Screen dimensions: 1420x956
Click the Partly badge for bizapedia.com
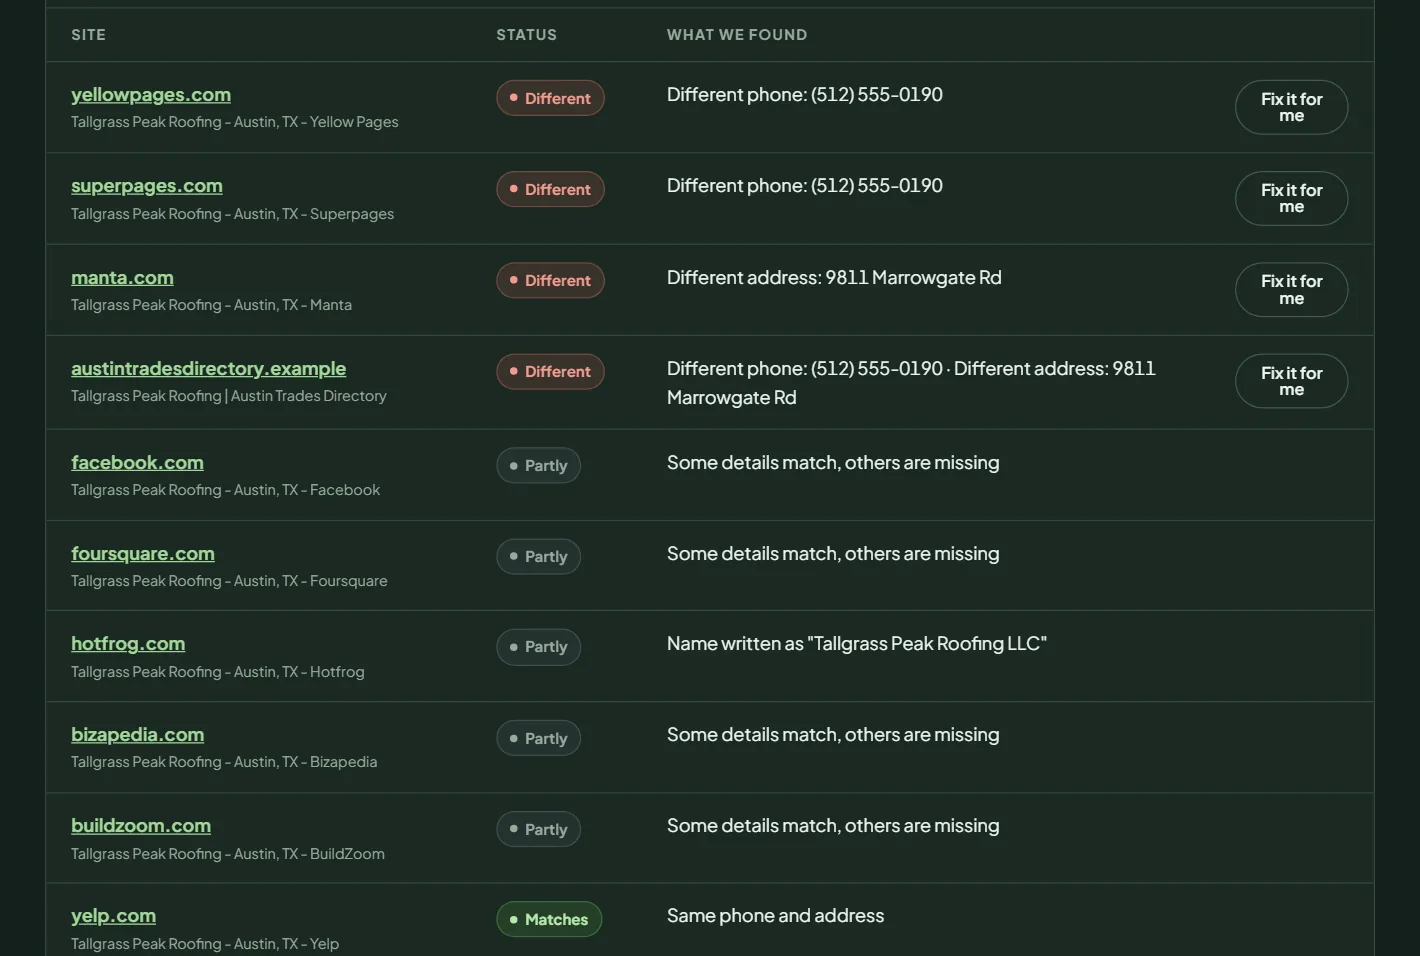(x=538, y=738)
